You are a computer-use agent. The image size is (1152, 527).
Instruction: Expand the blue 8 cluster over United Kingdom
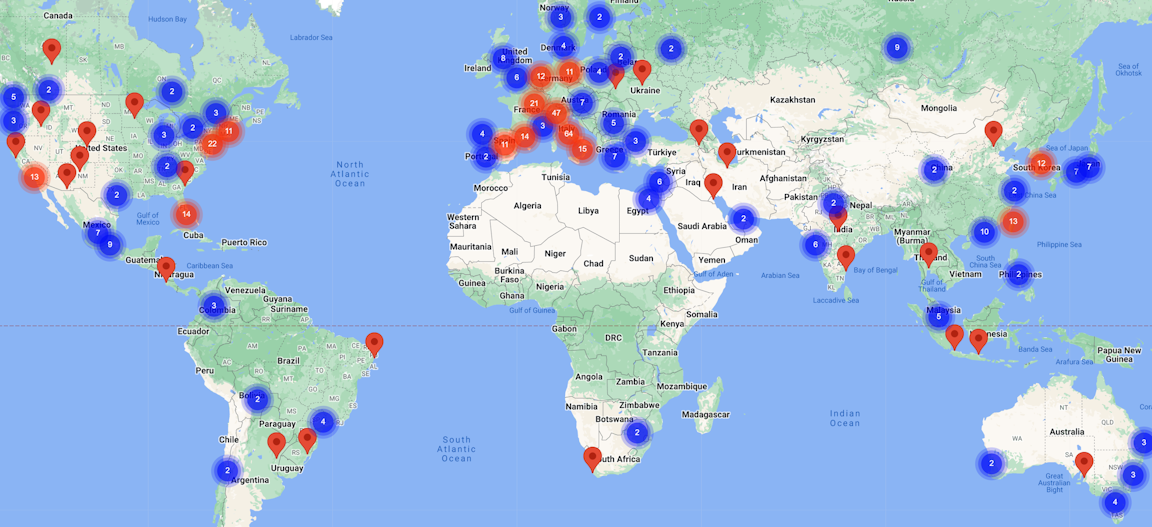click(x=503, y=59)
